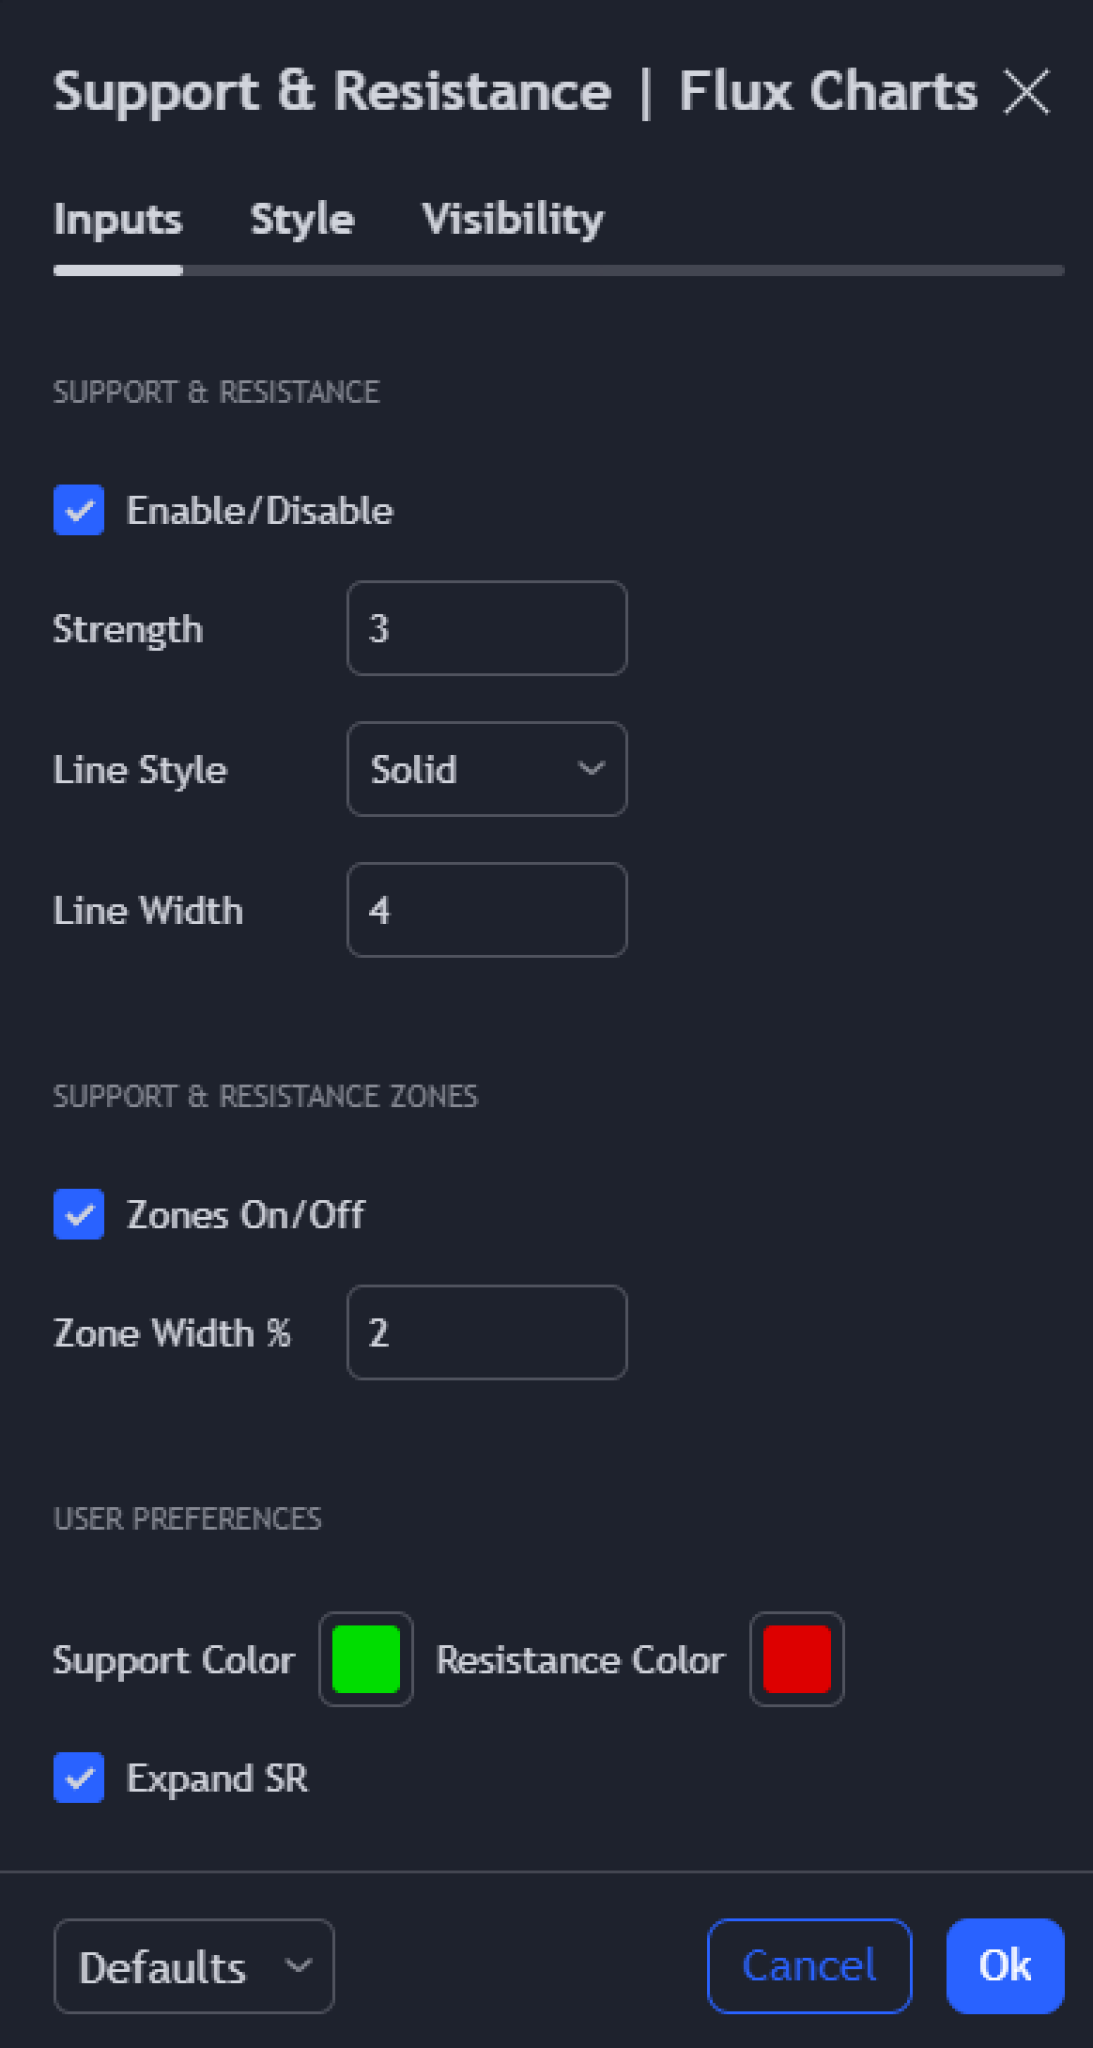Click the Line Width input field
The height and width of the screenshot is (2048, 1093).
point(487,911)
